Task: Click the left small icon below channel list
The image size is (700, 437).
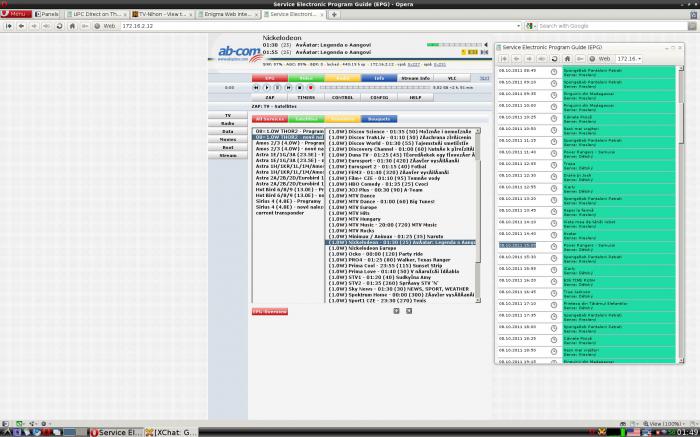Action: tap(396, 311)
